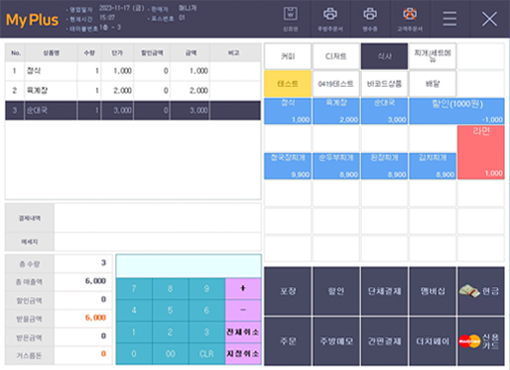Click the CLR key on keypad

coord(207,353)
